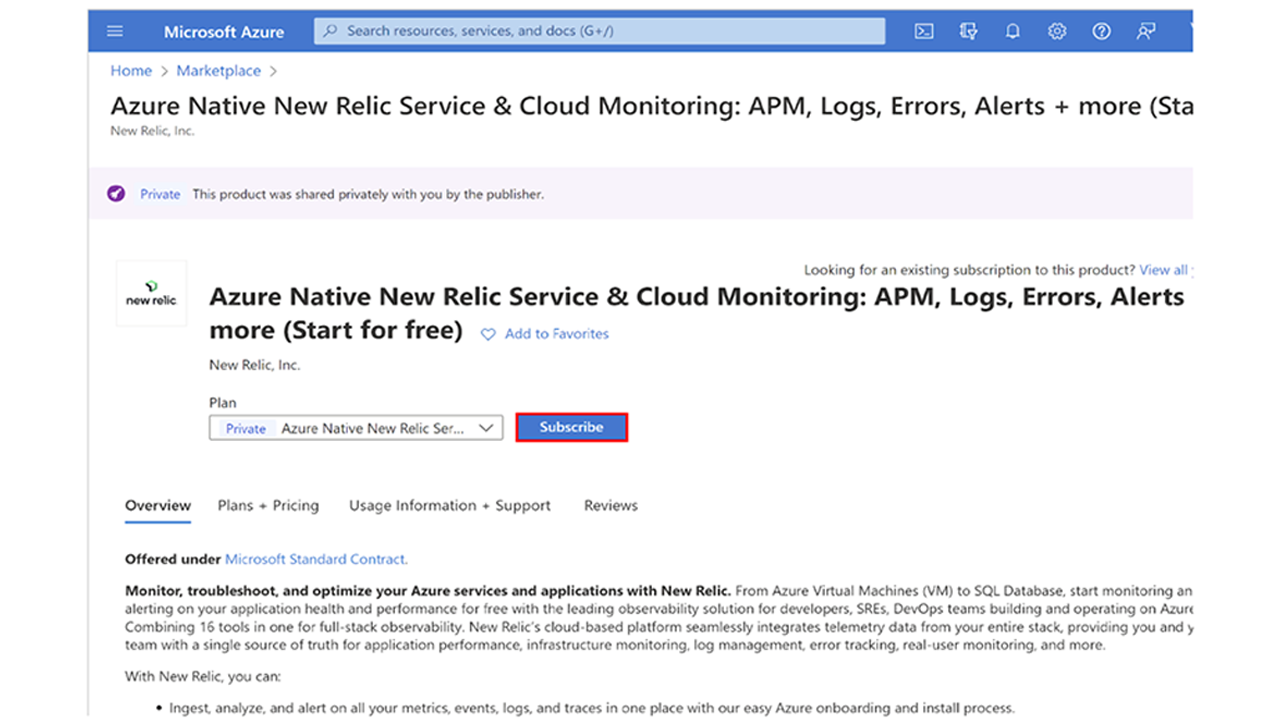Click the 'New Relic, Inc.' publisher text under the page title
The height and width of the screenshot is (720, 1280).
tap(152, 131)
